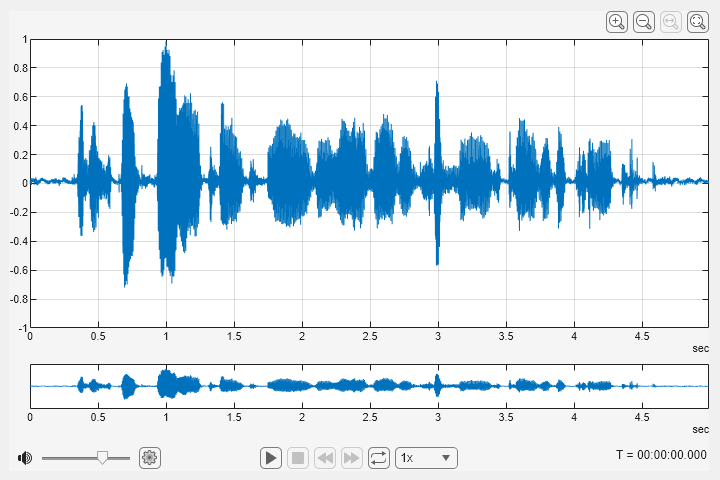
Task: Click the main waveform at 2 seconds
Action: (x=302, y=183)
